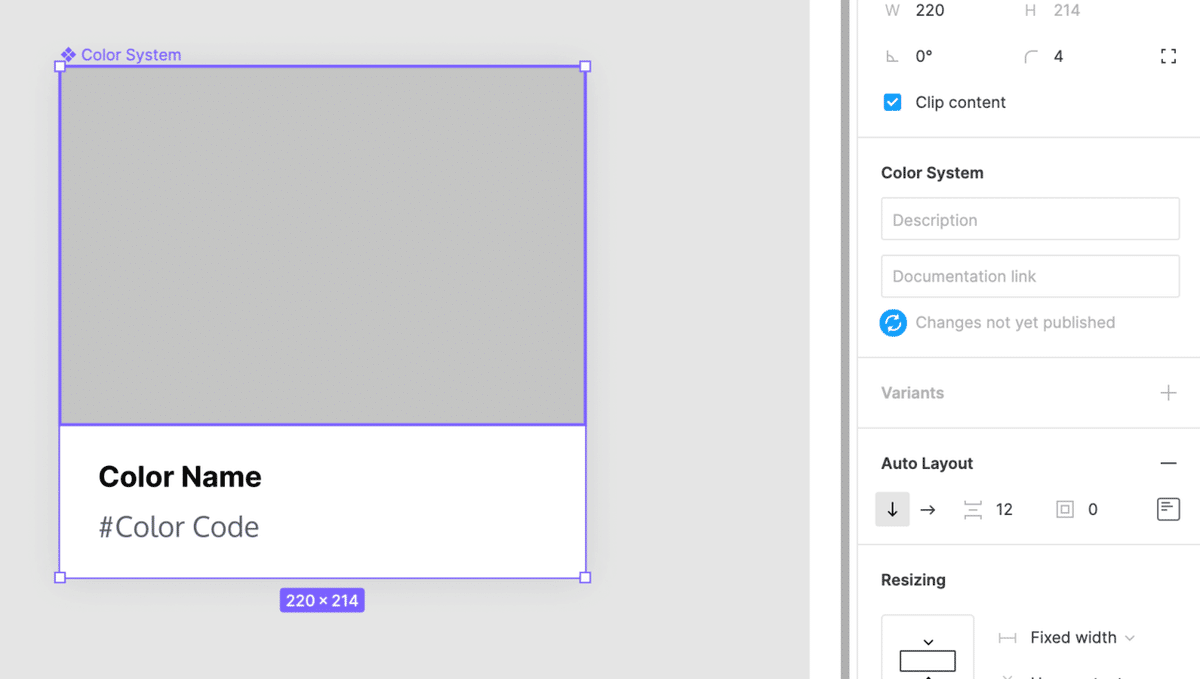
Task: Click the rotation angle icon
Action: (x=892, y=57)
